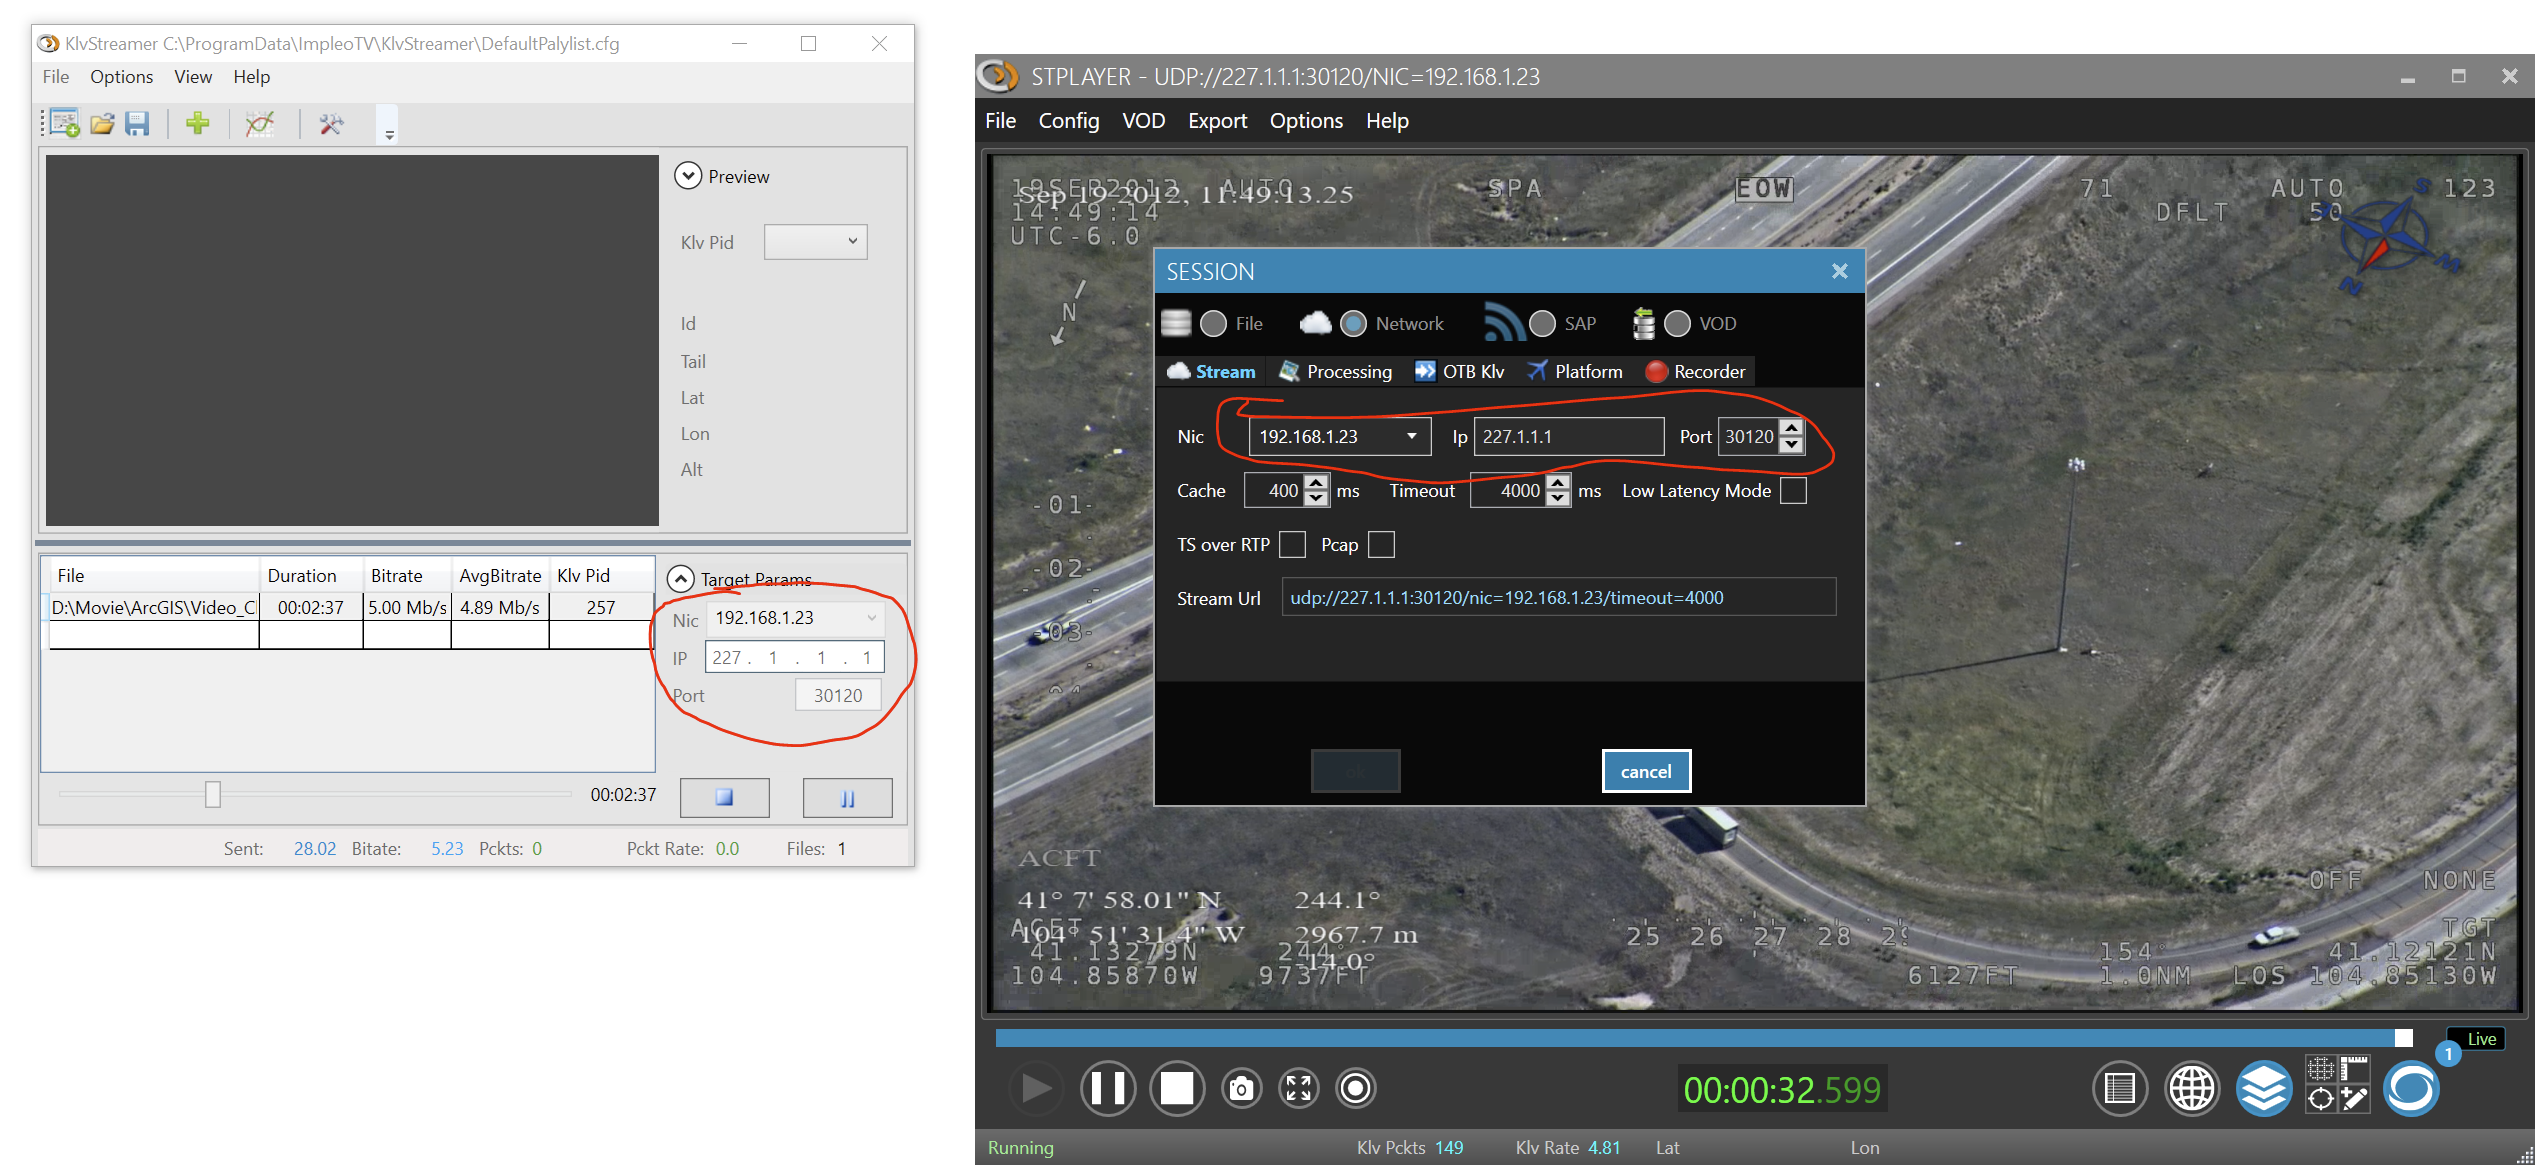Screen dimensions: 2543x1169
Task: Click the record circle icon in player controls
Action: point(1356,1088)
